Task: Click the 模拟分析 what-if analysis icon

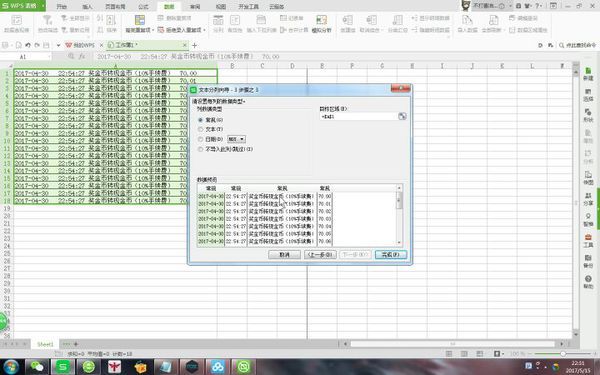Action: tap(321, 24)
